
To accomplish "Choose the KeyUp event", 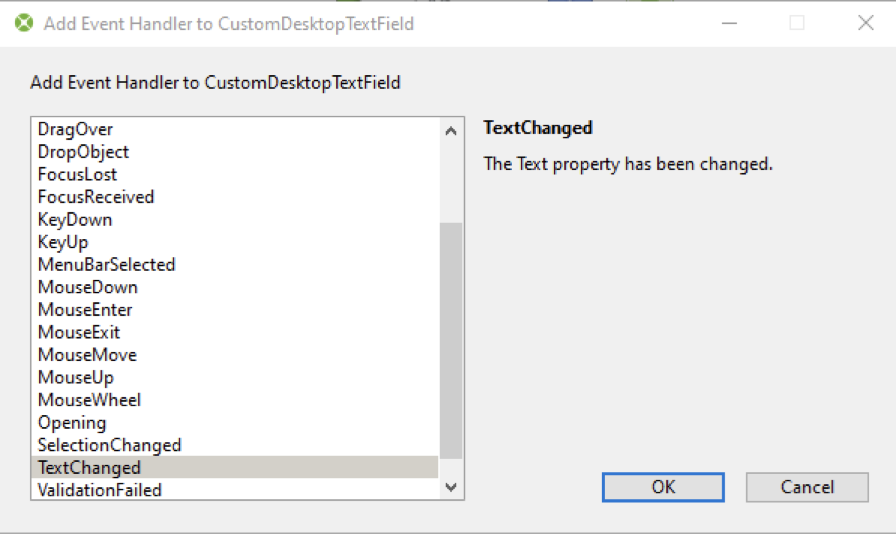I will (235, 242).
